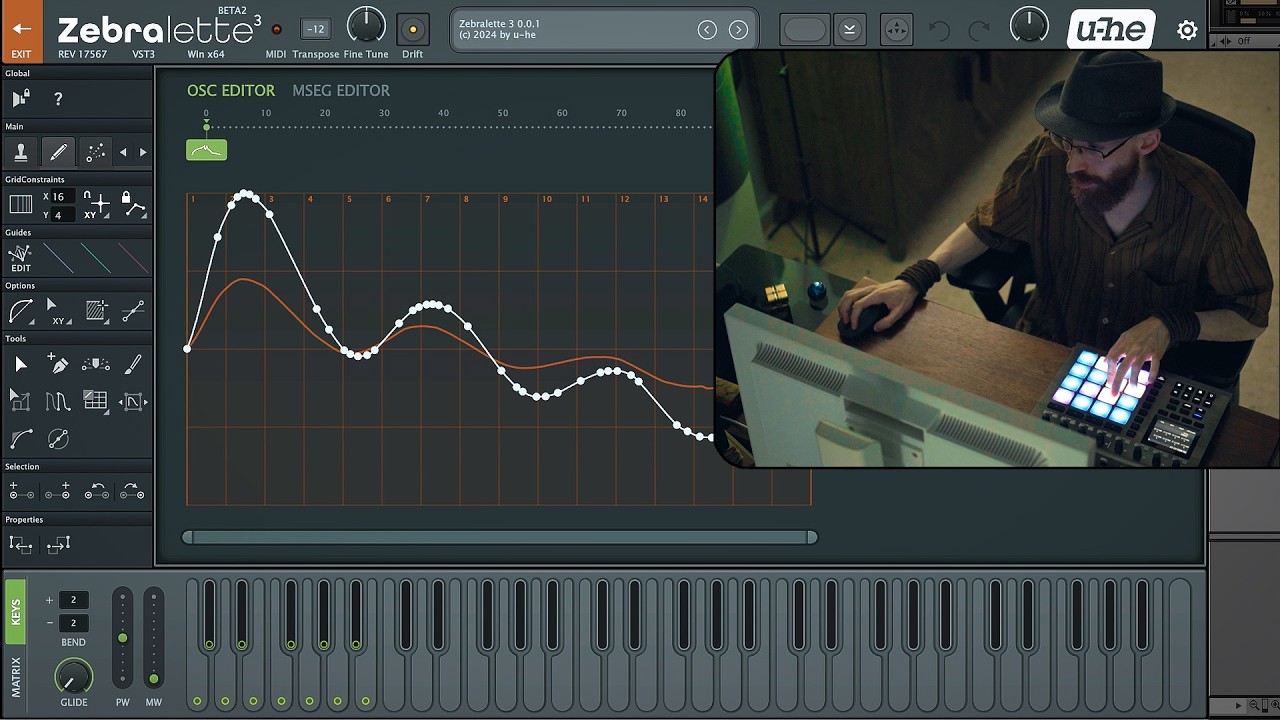Select the add-point pen tool

point(58,365)
